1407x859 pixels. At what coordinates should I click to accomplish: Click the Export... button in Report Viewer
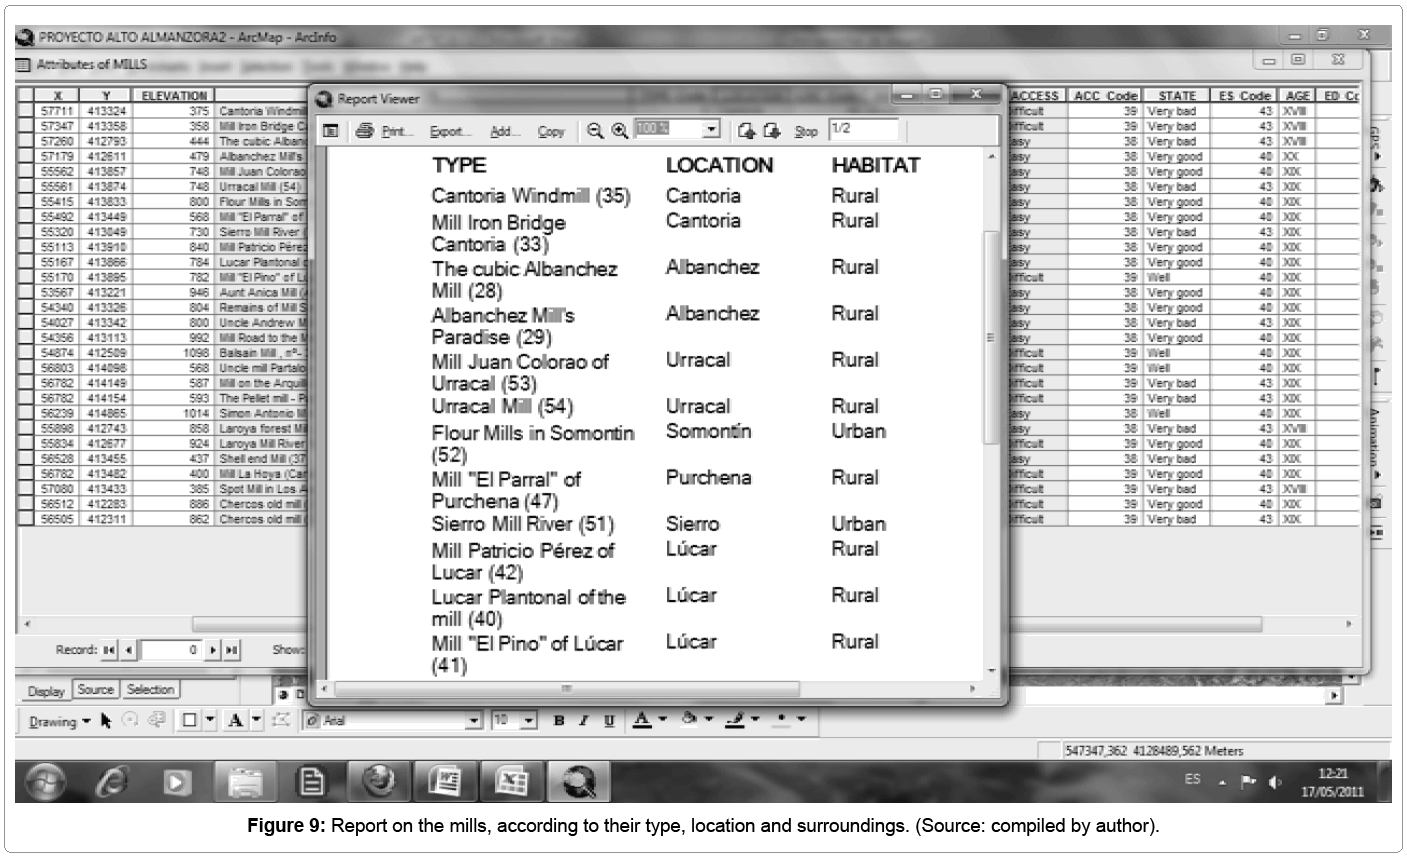pyautogui.click(x=450, y=132)
